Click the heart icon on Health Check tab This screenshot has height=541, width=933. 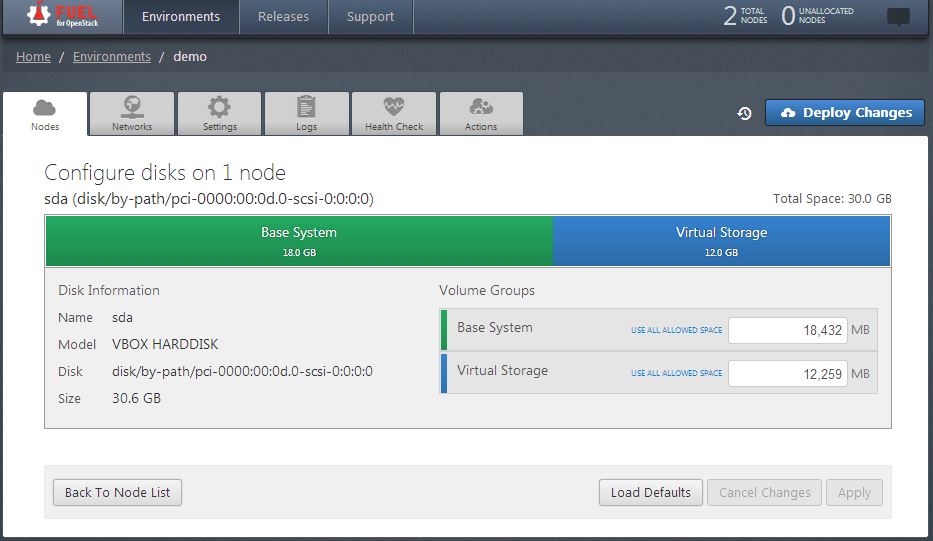point(393,107)
